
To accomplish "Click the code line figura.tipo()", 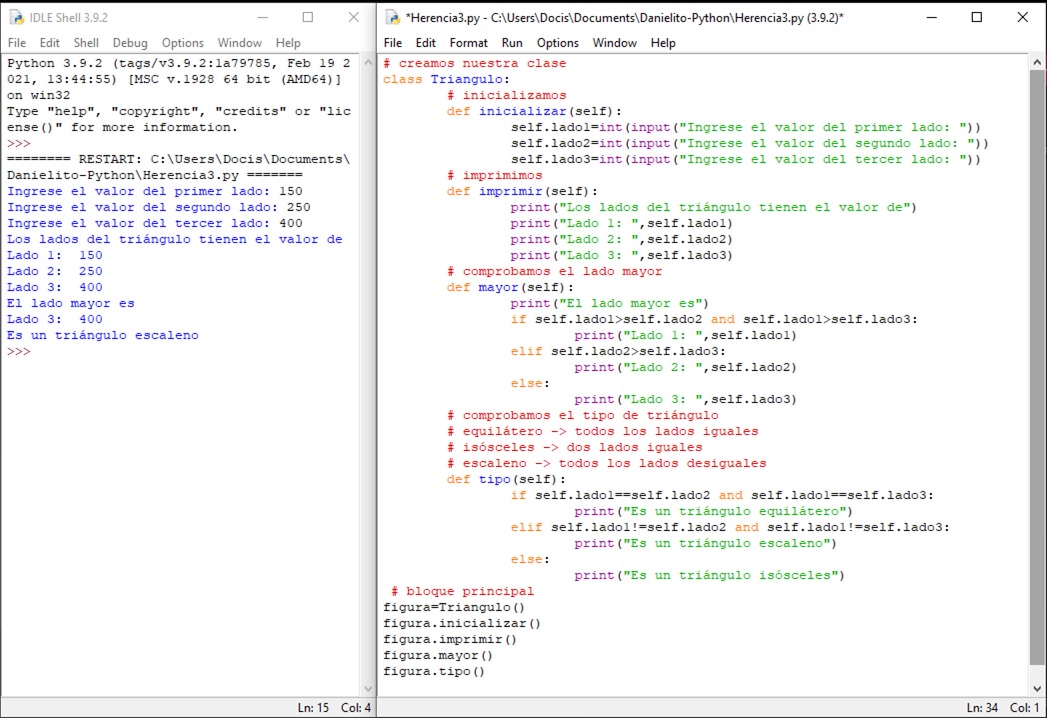I will tap(434, 672).
